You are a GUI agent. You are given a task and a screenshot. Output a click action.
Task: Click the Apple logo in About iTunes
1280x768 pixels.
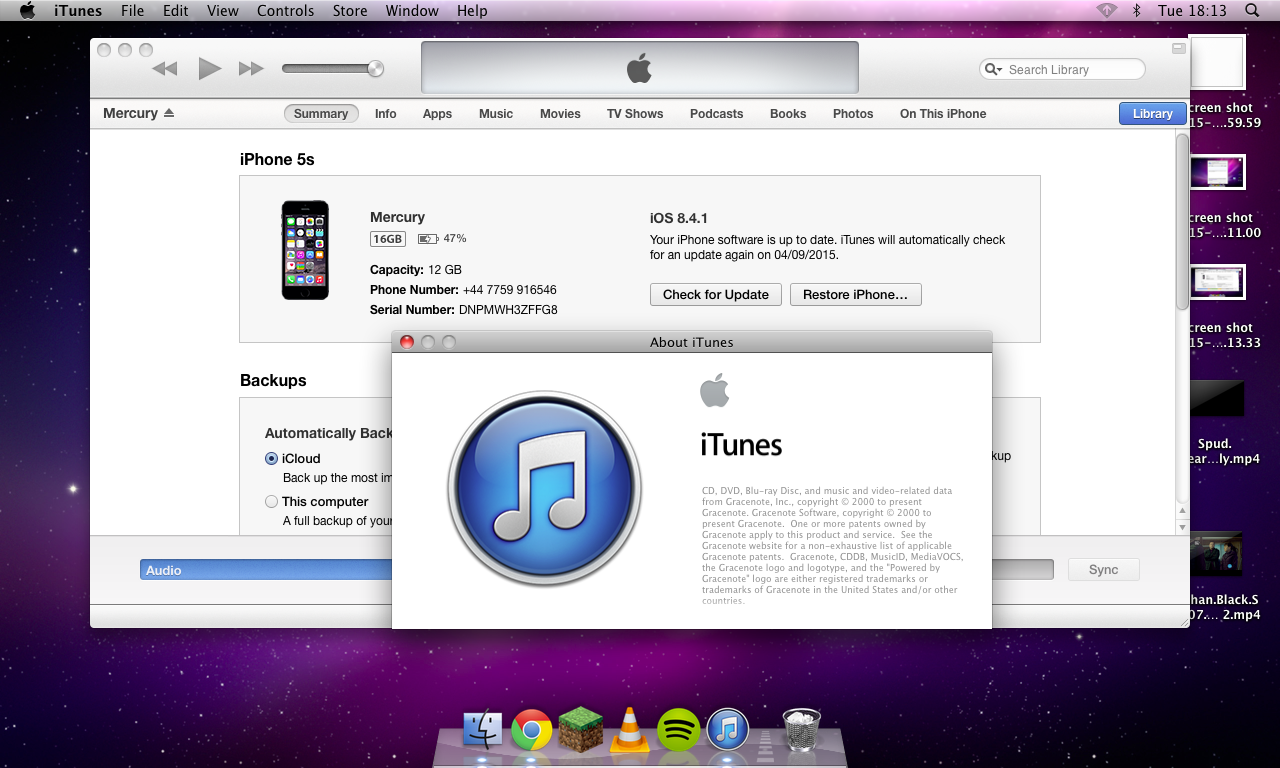[x=714, y=391]
